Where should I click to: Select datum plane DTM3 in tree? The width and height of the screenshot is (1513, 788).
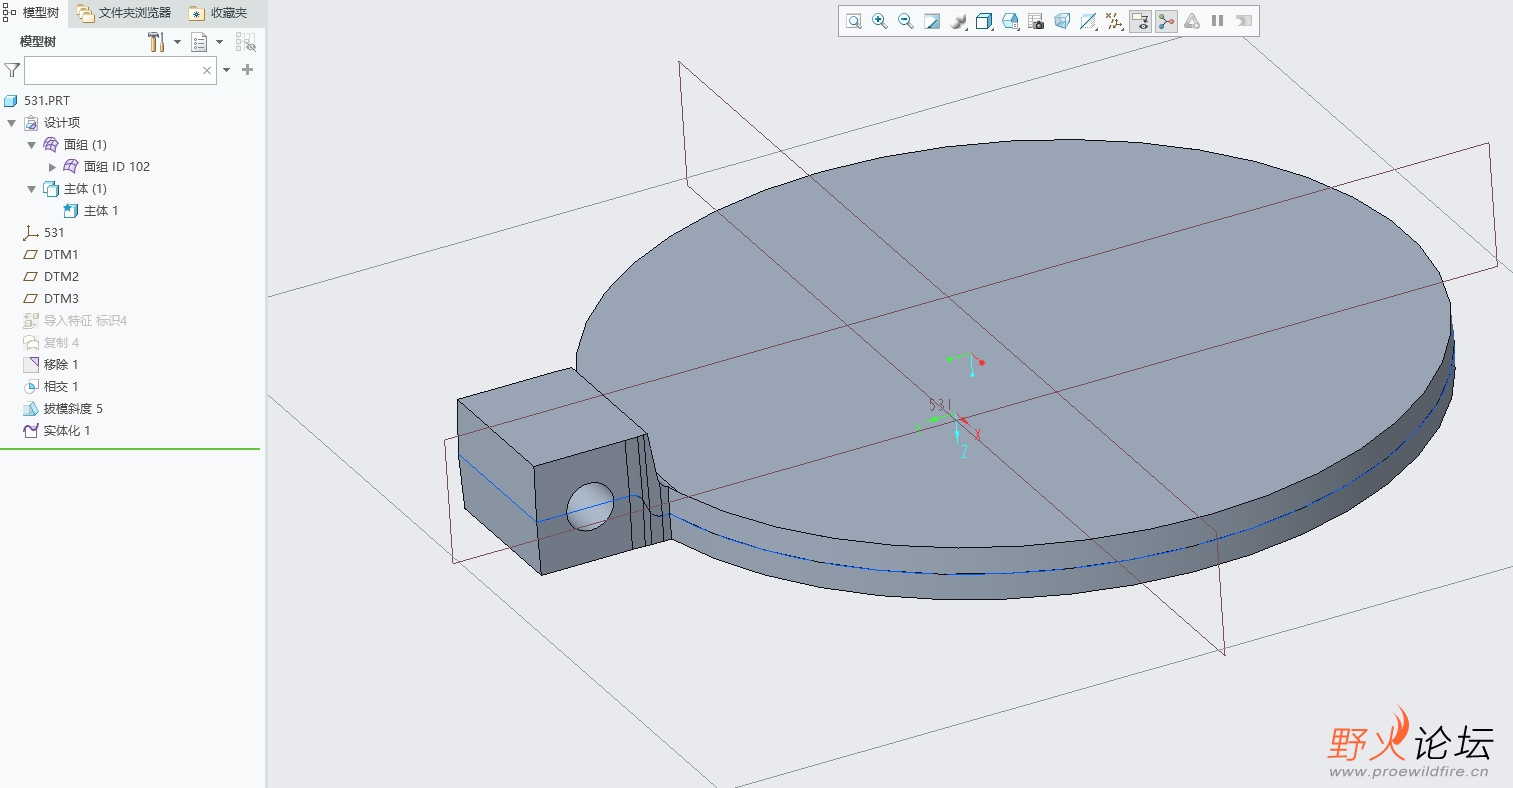pos(50,299)
